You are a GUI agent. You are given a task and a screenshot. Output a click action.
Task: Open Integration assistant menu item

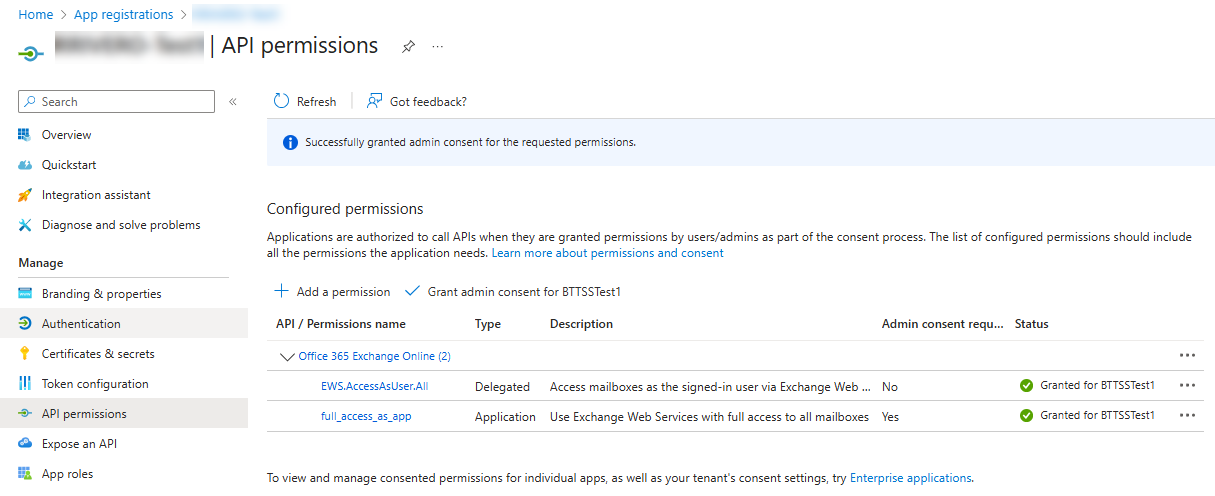pyautogui.click(x=96, y=195)
